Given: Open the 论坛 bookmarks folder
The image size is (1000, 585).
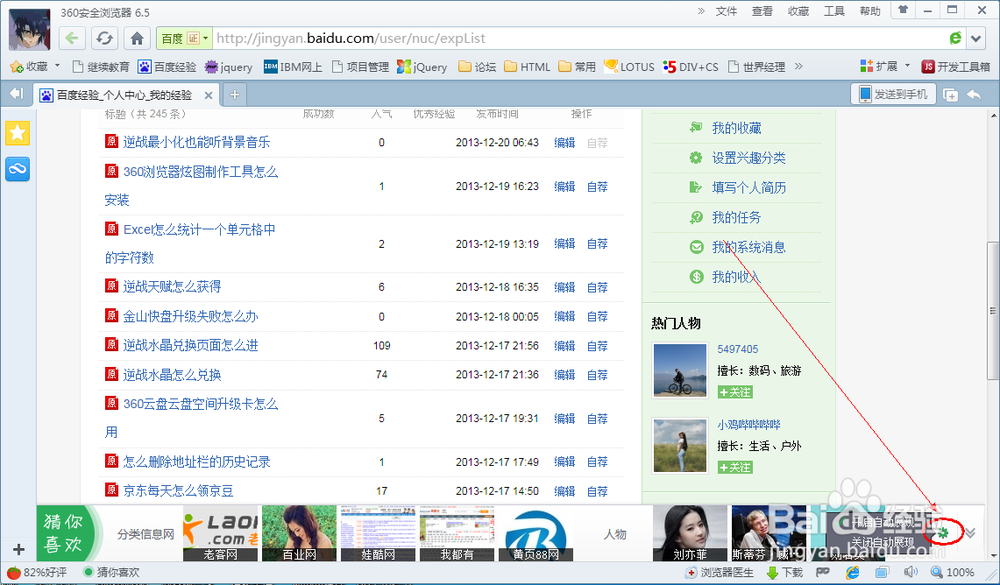Looking at the screenshot, I should [x=477, y=67].
